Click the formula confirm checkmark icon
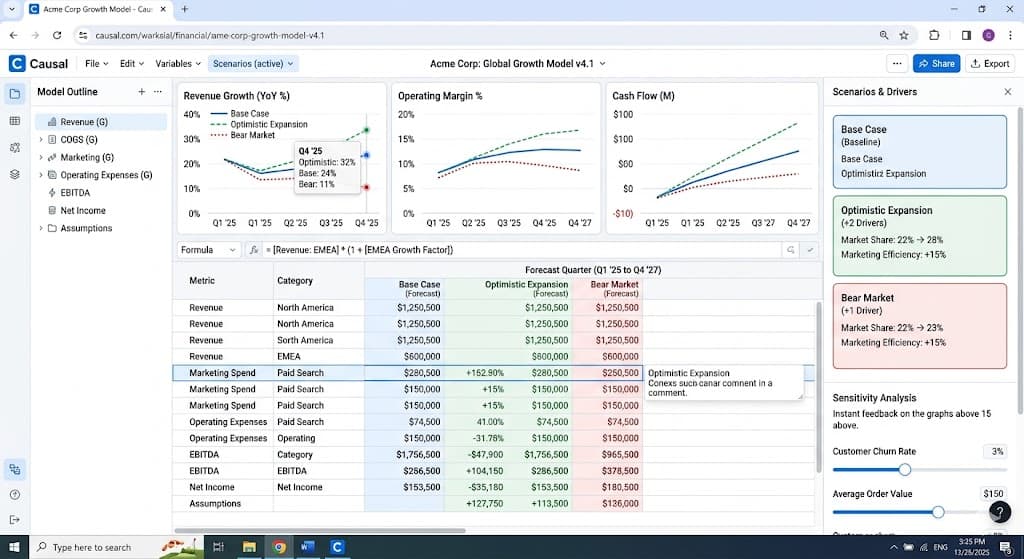Screen dimensions: 1024x559 [810, 250]
